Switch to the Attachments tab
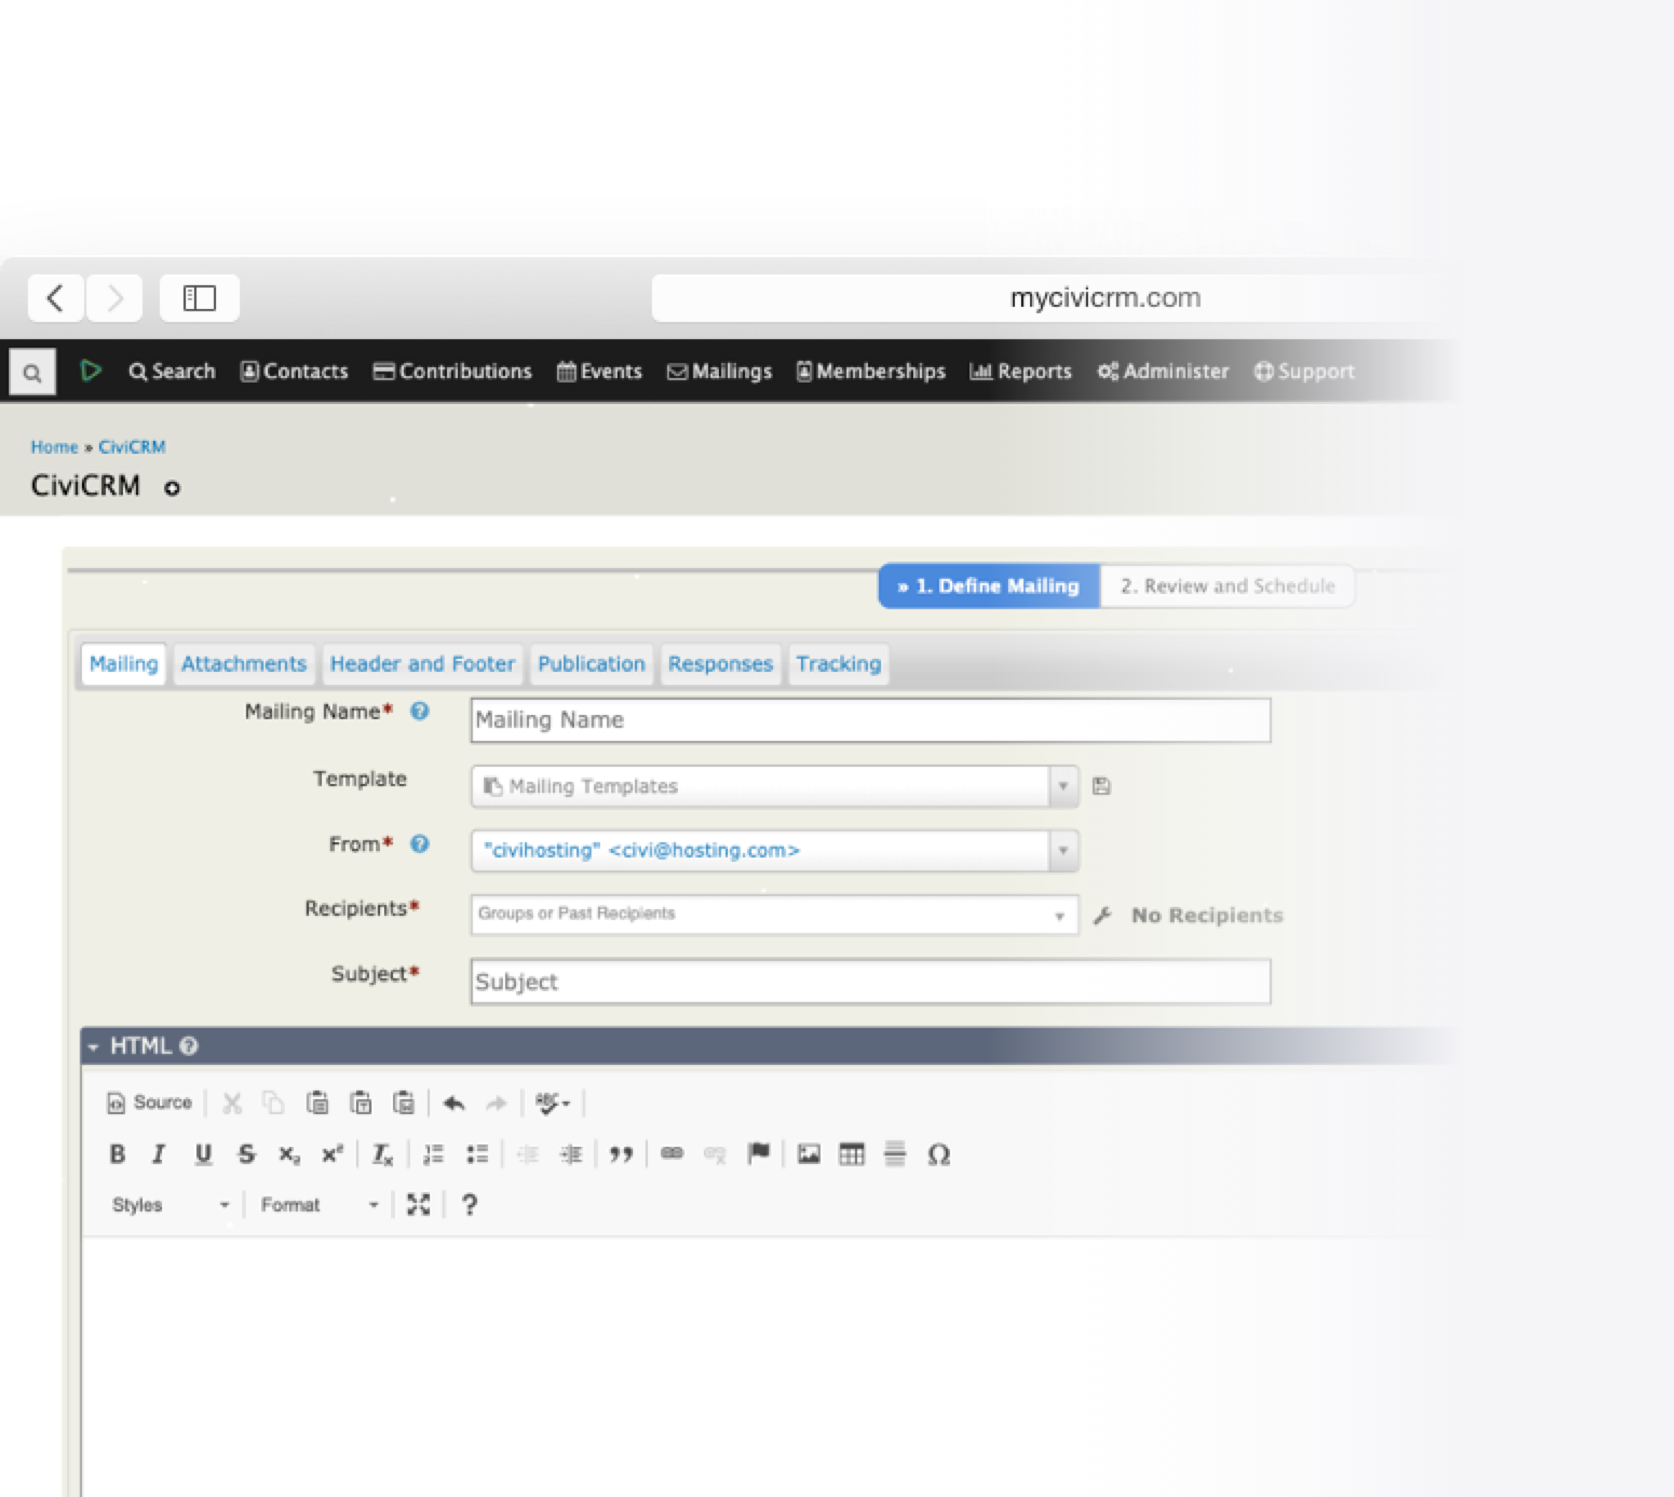The height and width of the screenshot is (1497, 1674). 243,664
